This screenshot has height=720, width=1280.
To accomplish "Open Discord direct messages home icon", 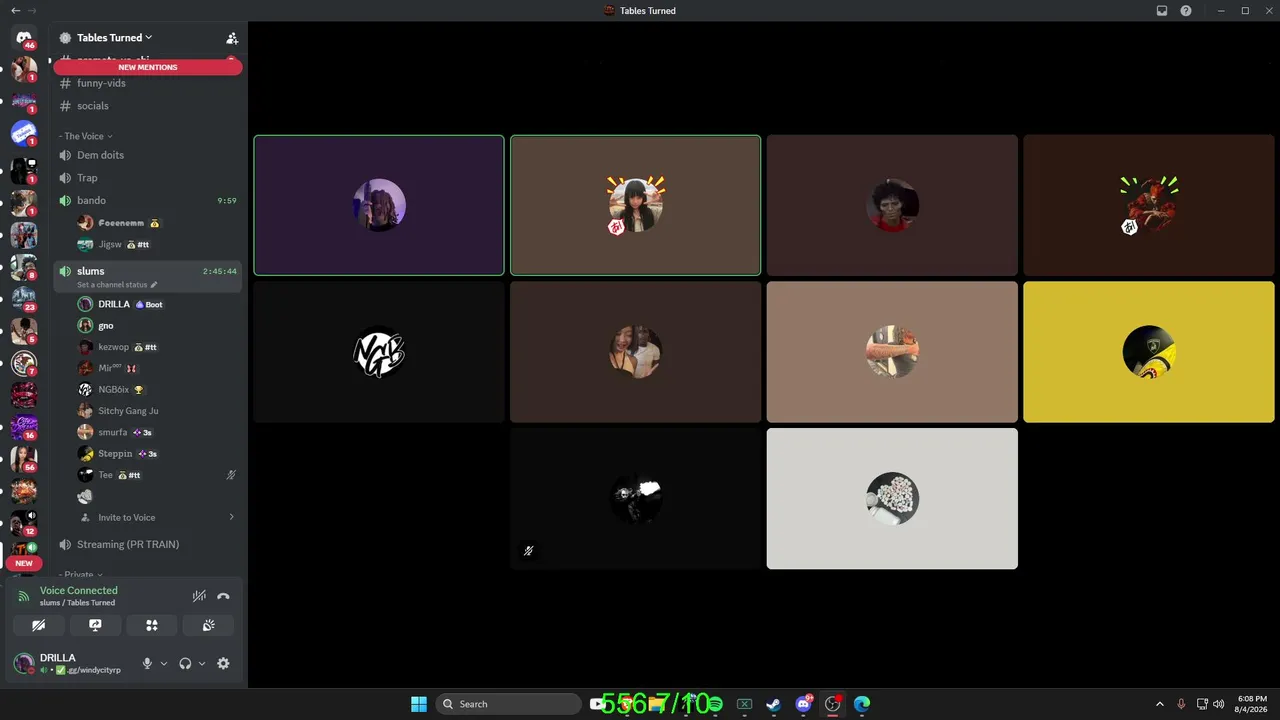I will click(24, 38).
